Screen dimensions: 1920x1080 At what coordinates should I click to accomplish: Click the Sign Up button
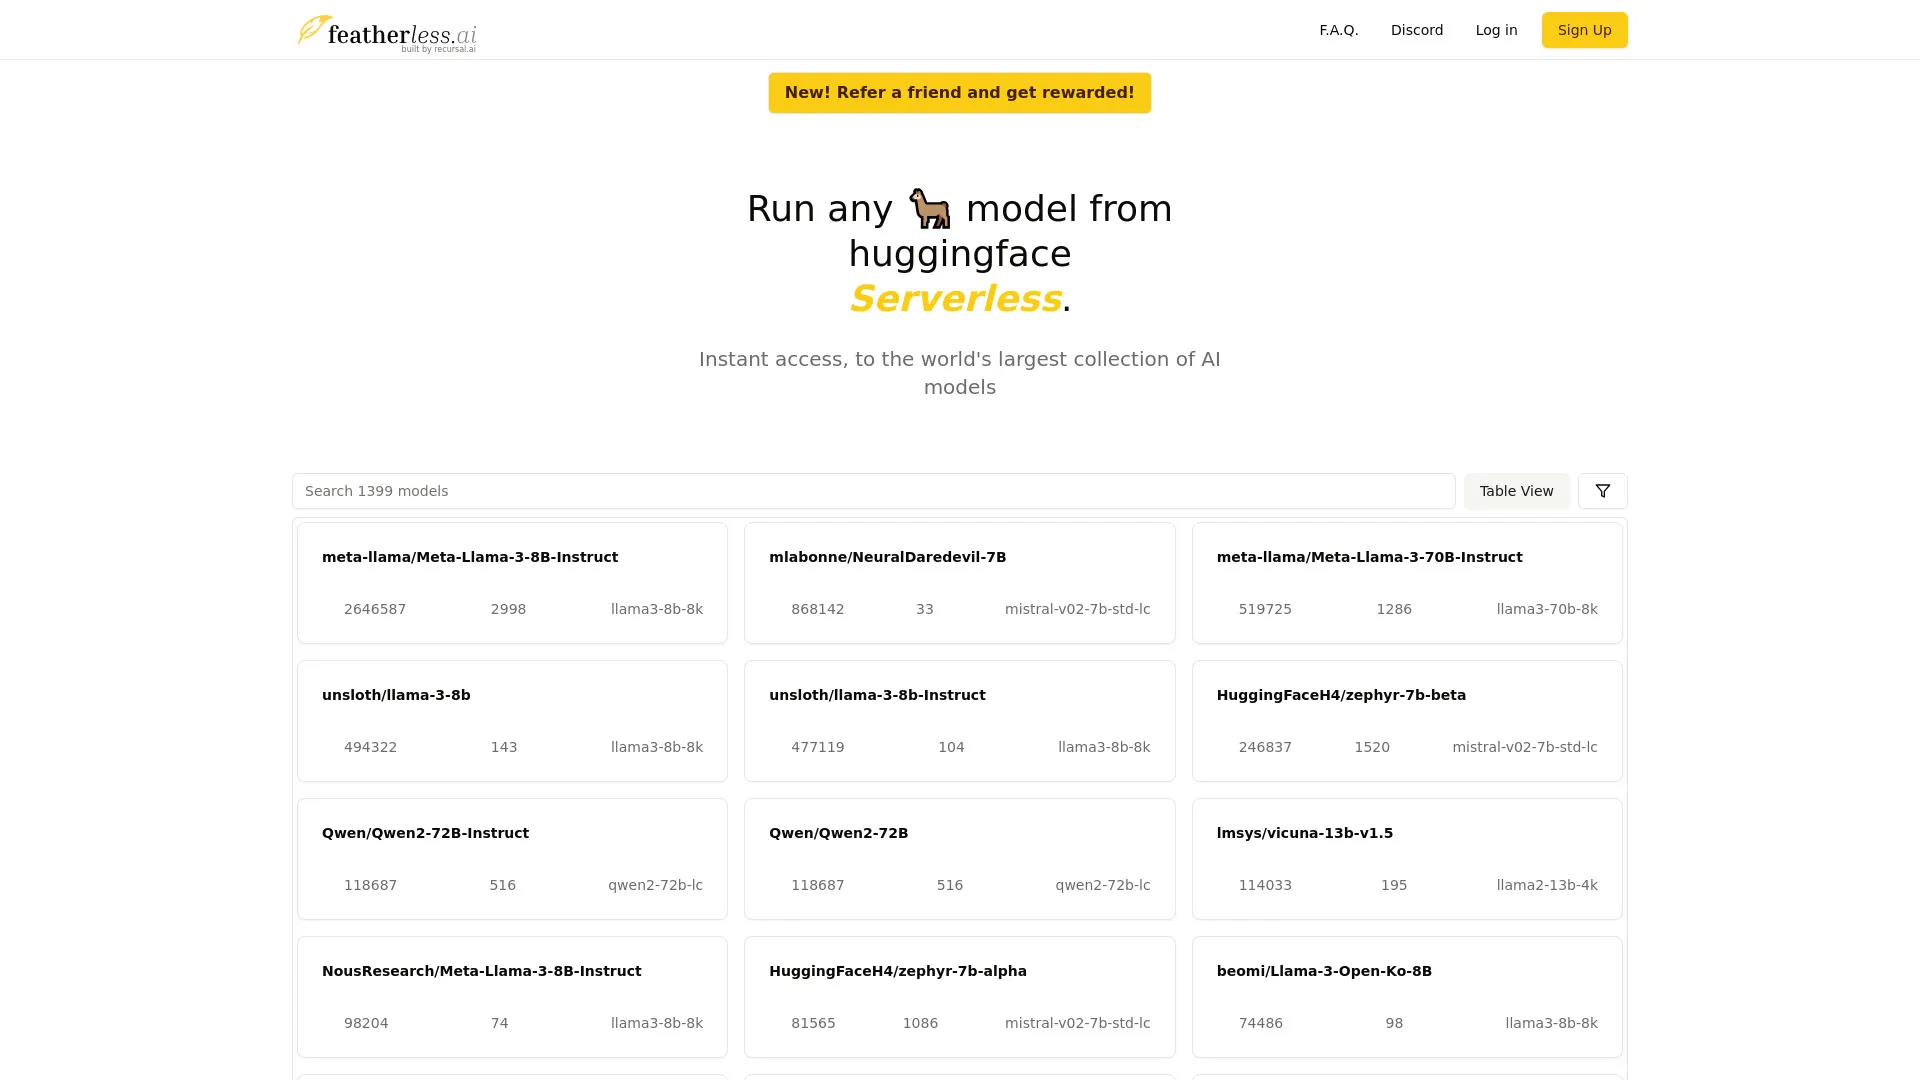(x=1584, y=30)
